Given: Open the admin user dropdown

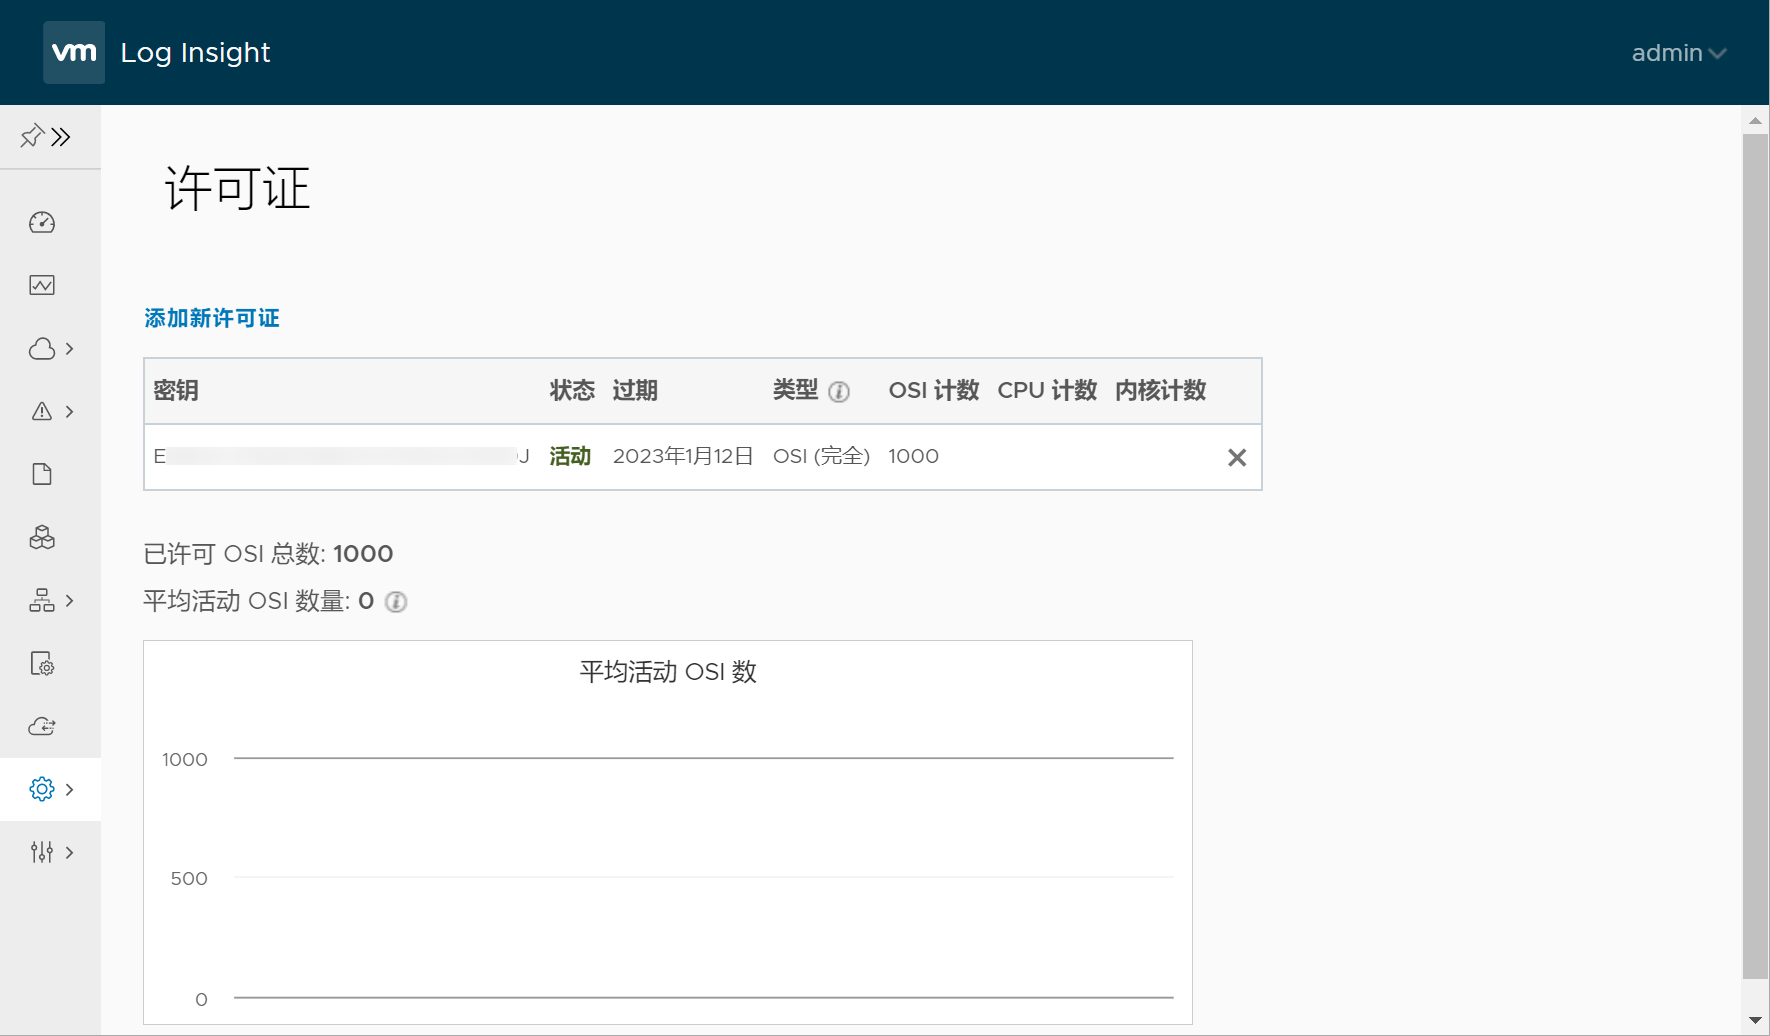Looking at the screenshot, I should point(1678,53).
